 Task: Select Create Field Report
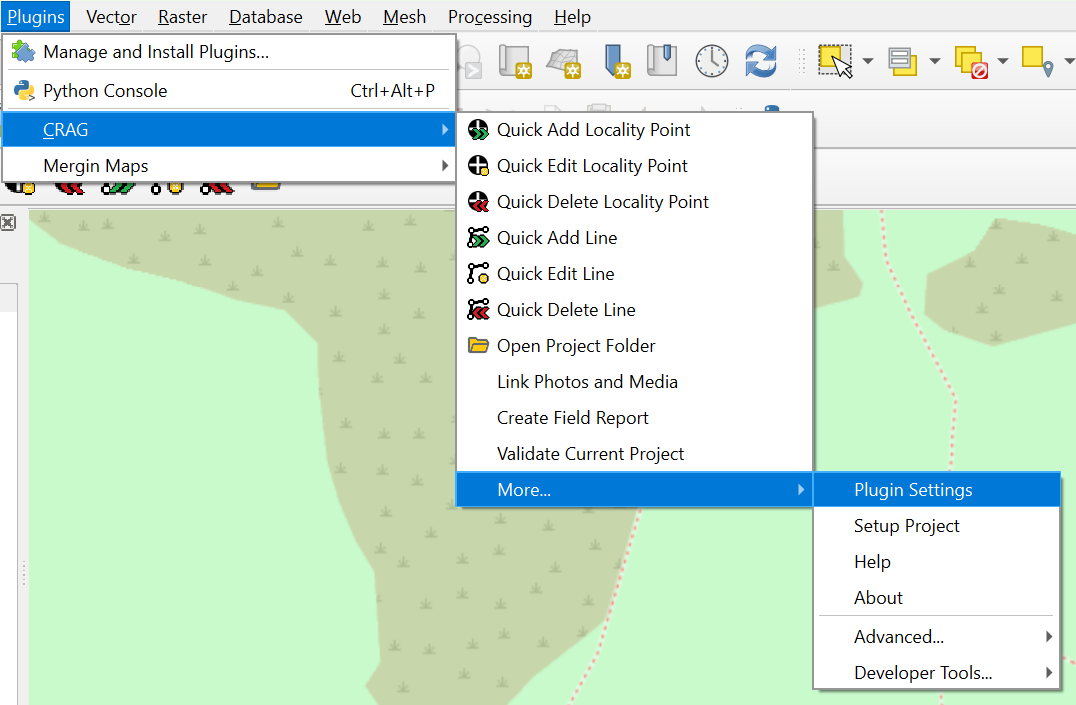click(635, 417)
